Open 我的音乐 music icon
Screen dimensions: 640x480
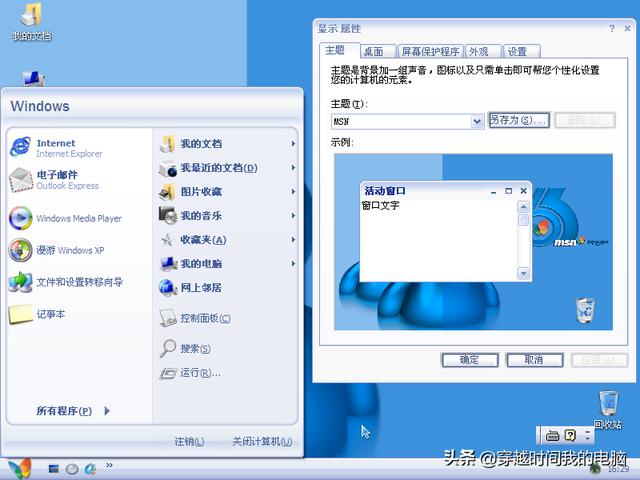point(167,216)
